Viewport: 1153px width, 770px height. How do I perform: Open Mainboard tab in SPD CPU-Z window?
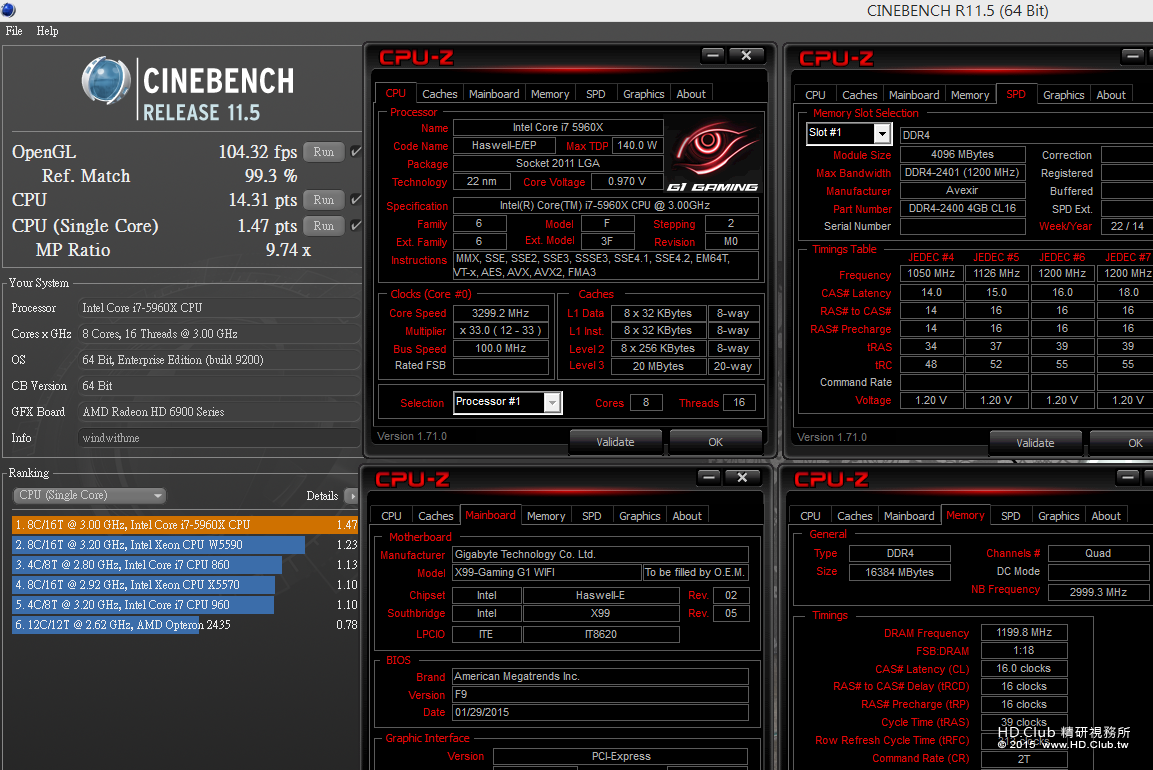[x=914, y=95]
